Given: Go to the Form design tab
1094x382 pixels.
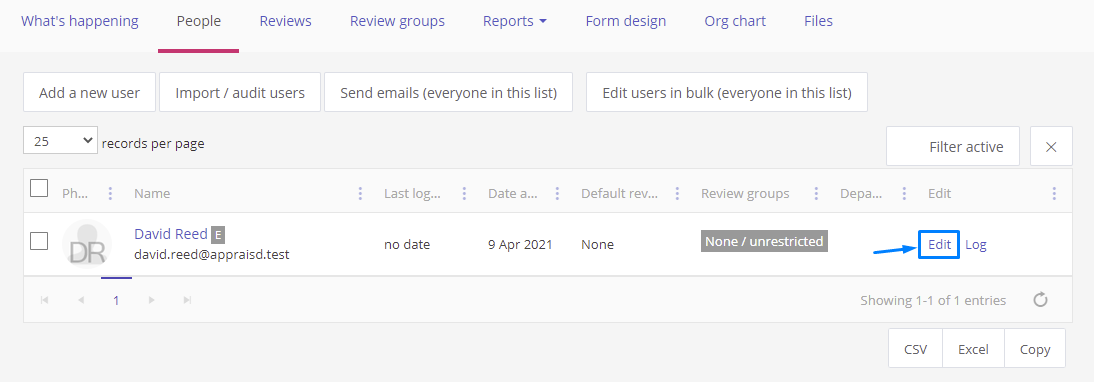Looking at the screenshot, I should click(x=626, y=21).
